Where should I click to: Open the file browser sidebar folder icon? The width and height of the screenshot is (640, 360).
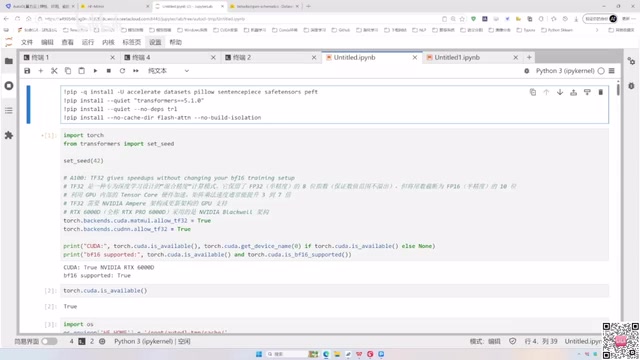click(x=9, y=61)
